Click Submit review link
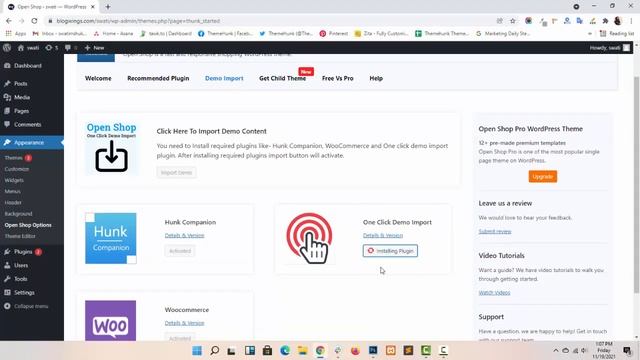 click(x=495, y=231)
